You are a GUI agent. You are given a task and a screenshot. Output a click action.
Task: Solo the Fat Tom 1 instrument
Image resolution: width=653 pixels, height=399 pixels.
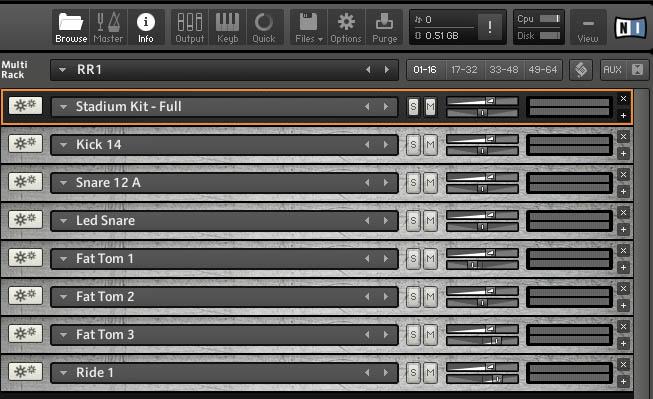click(413, 259)
